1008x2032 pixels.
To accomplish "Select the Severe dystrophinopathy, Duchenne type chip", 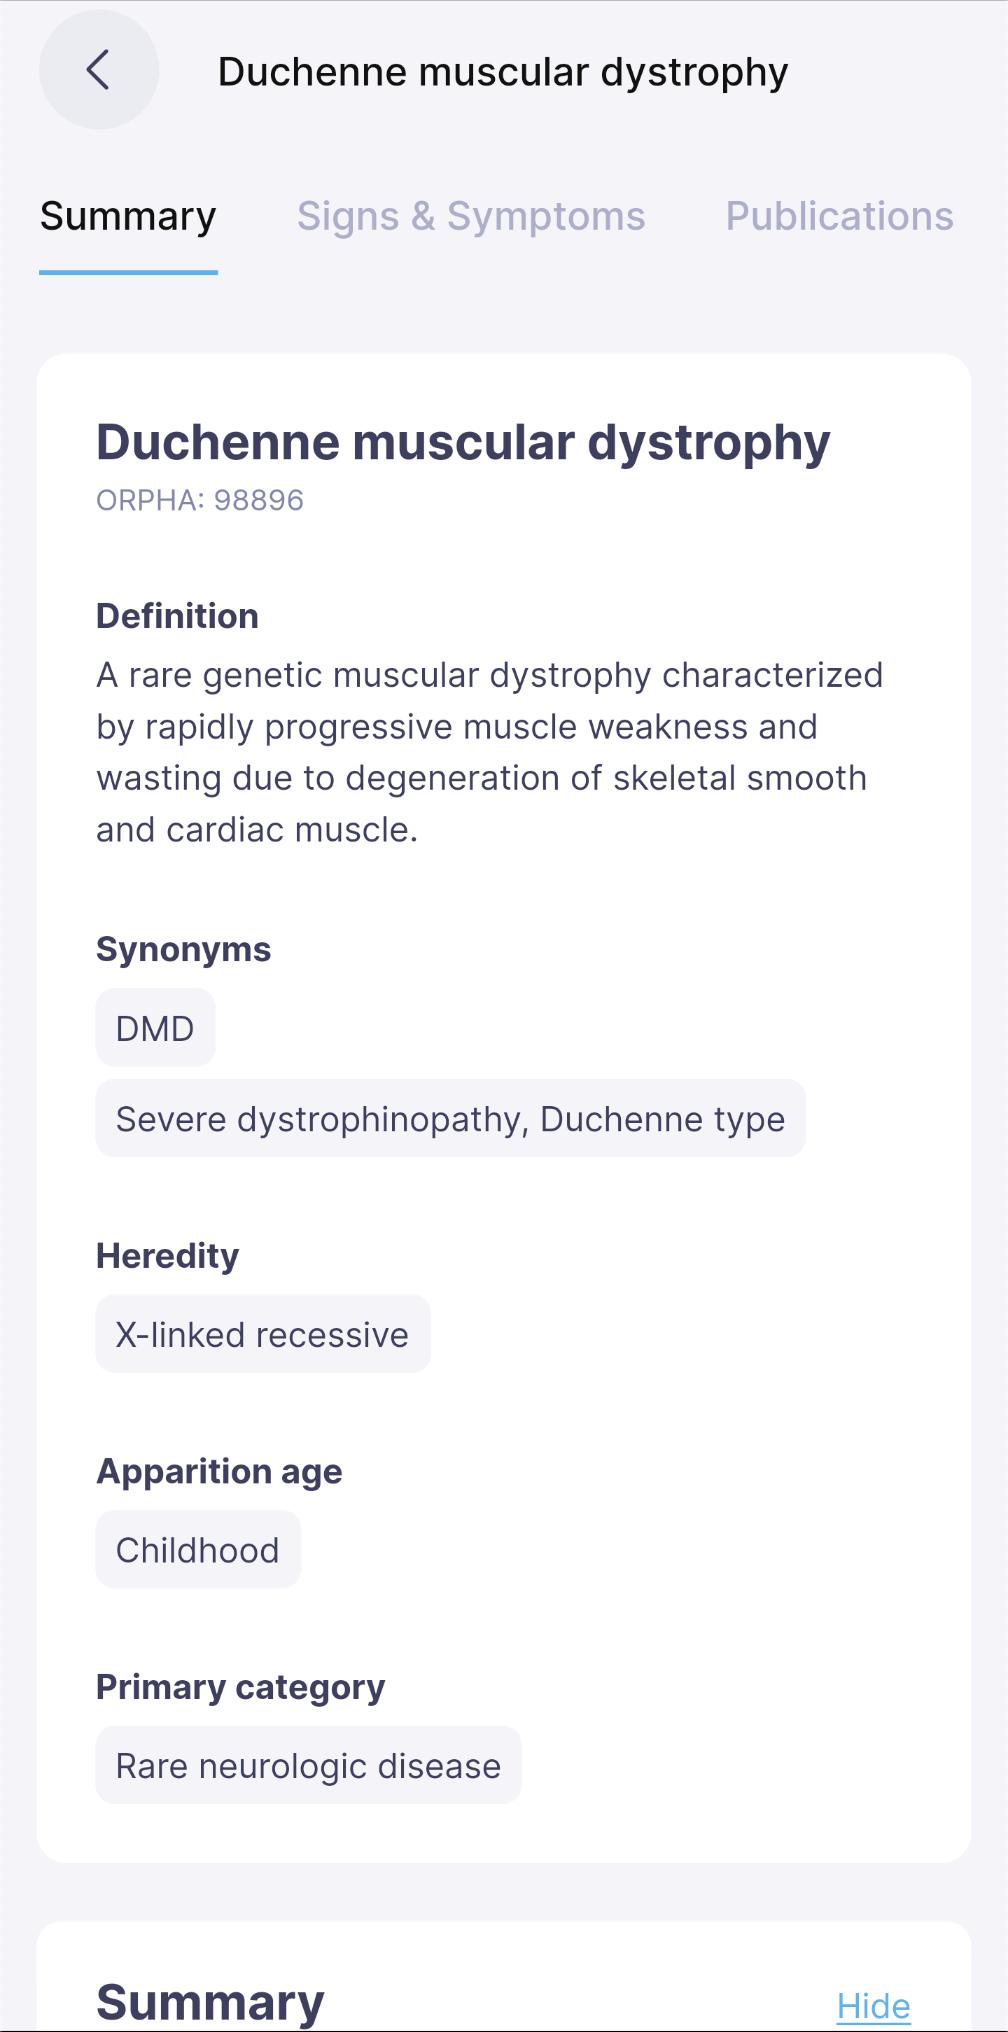I will click(x=450, y=1119).
